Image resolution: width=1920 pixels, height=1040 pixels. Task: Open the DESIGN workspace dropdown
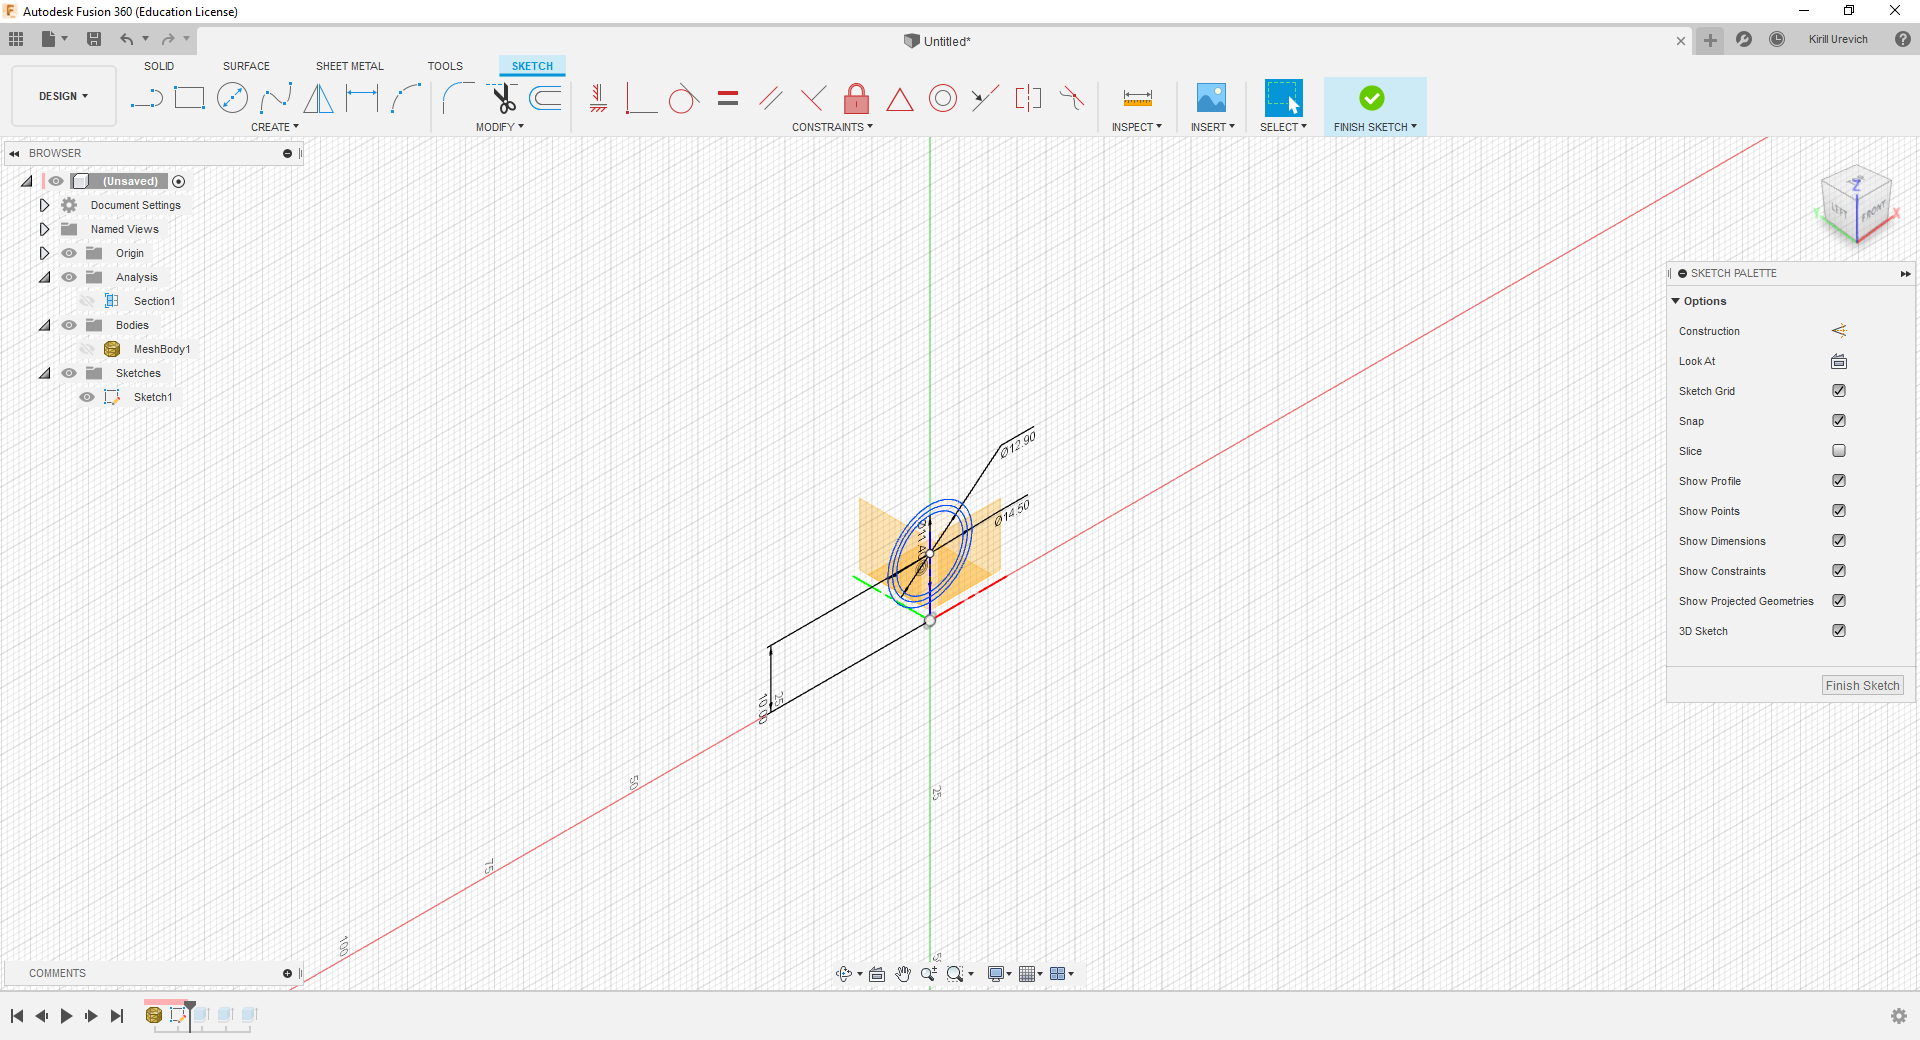(x=63, y=97)
